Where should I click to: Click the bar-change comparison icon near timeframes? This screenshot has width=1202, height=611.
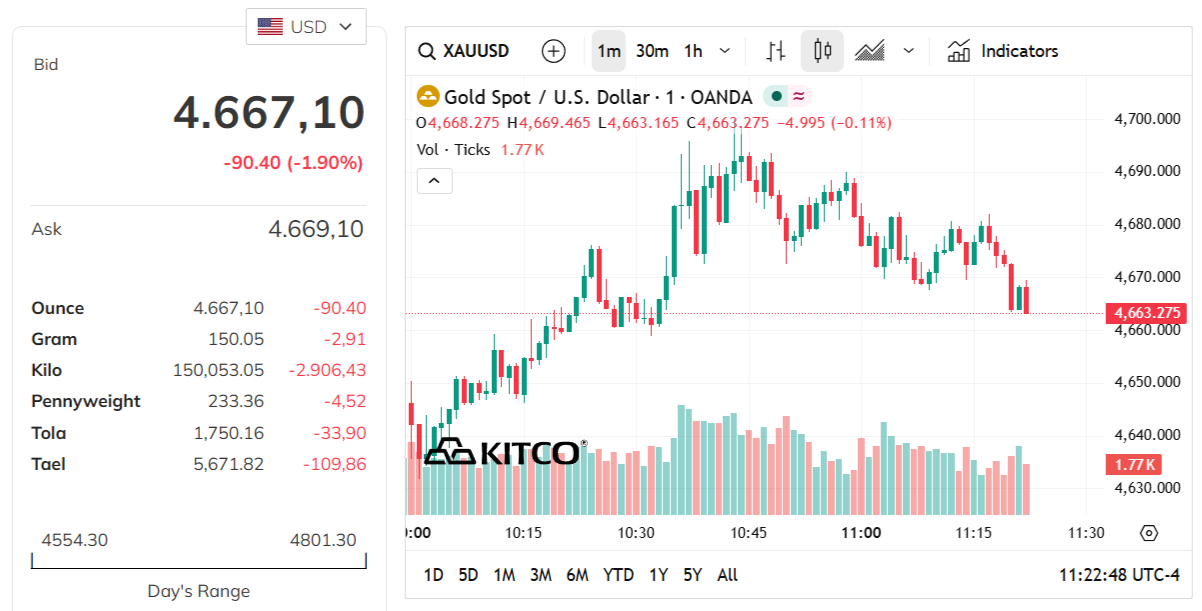click(774, 50)
